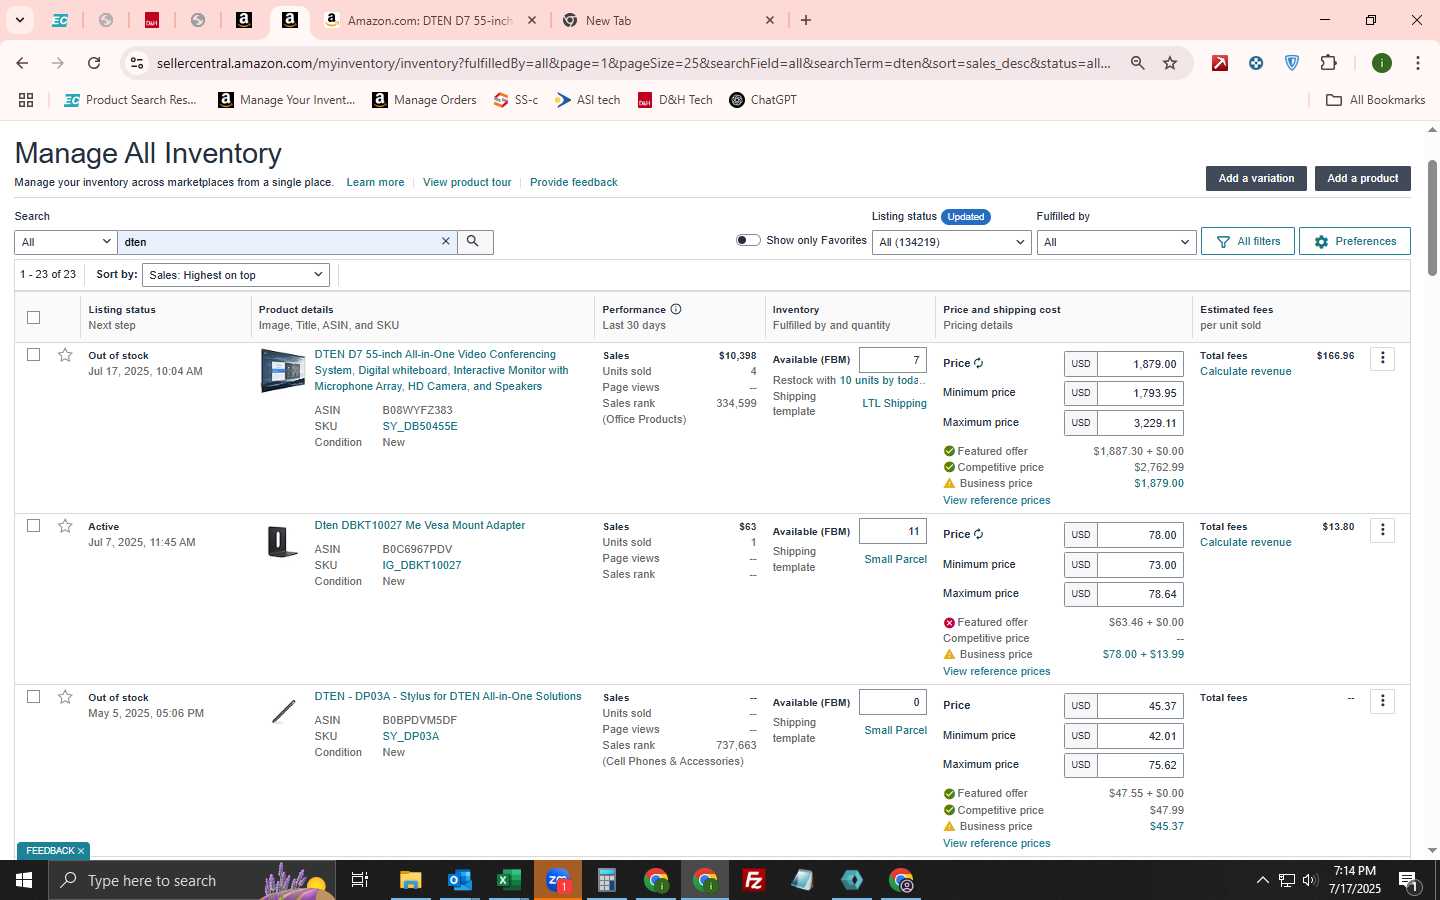Click the page vertical scrollbar thumb
This screenshot has height=900, width=1440.
pos(1432,218)
